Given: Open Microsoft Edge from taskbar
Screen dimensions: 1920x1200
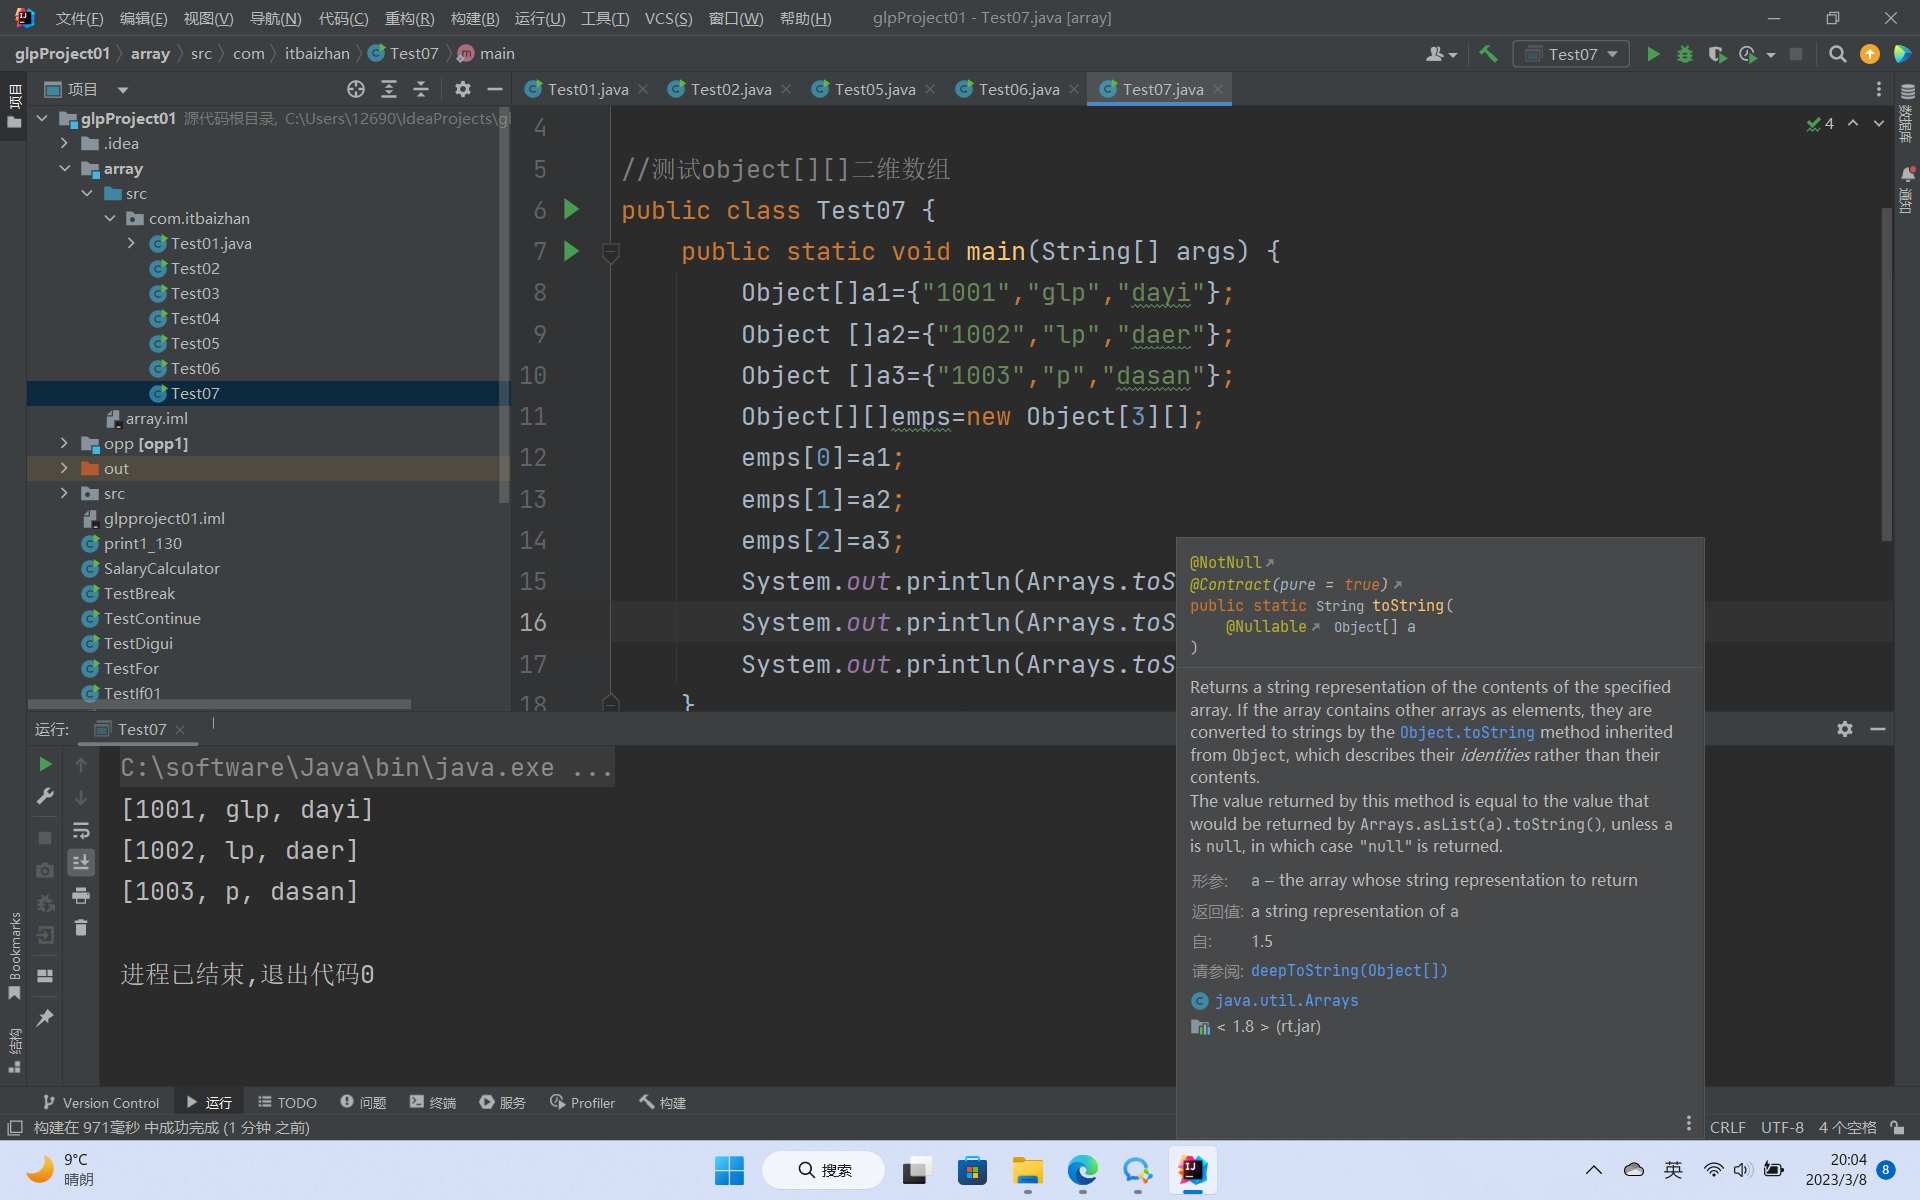Looking at the screenshot, I should click(1082, 1170).
